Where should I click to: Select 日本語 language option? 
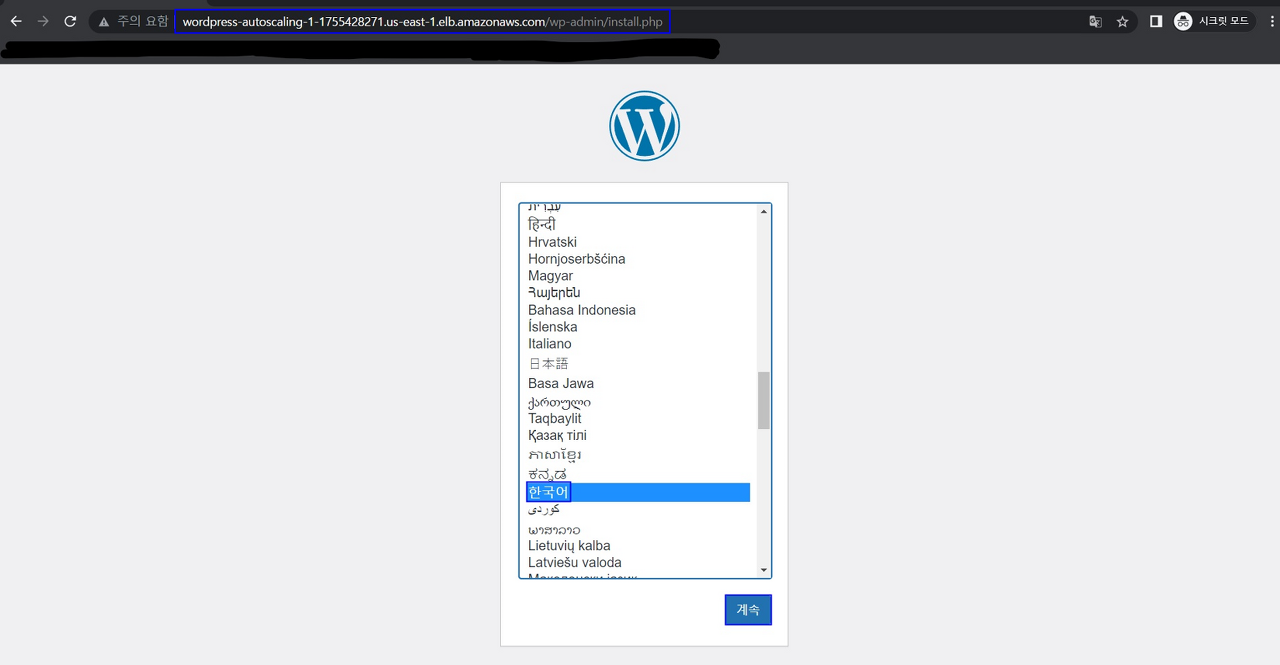(x=548, y=363)
